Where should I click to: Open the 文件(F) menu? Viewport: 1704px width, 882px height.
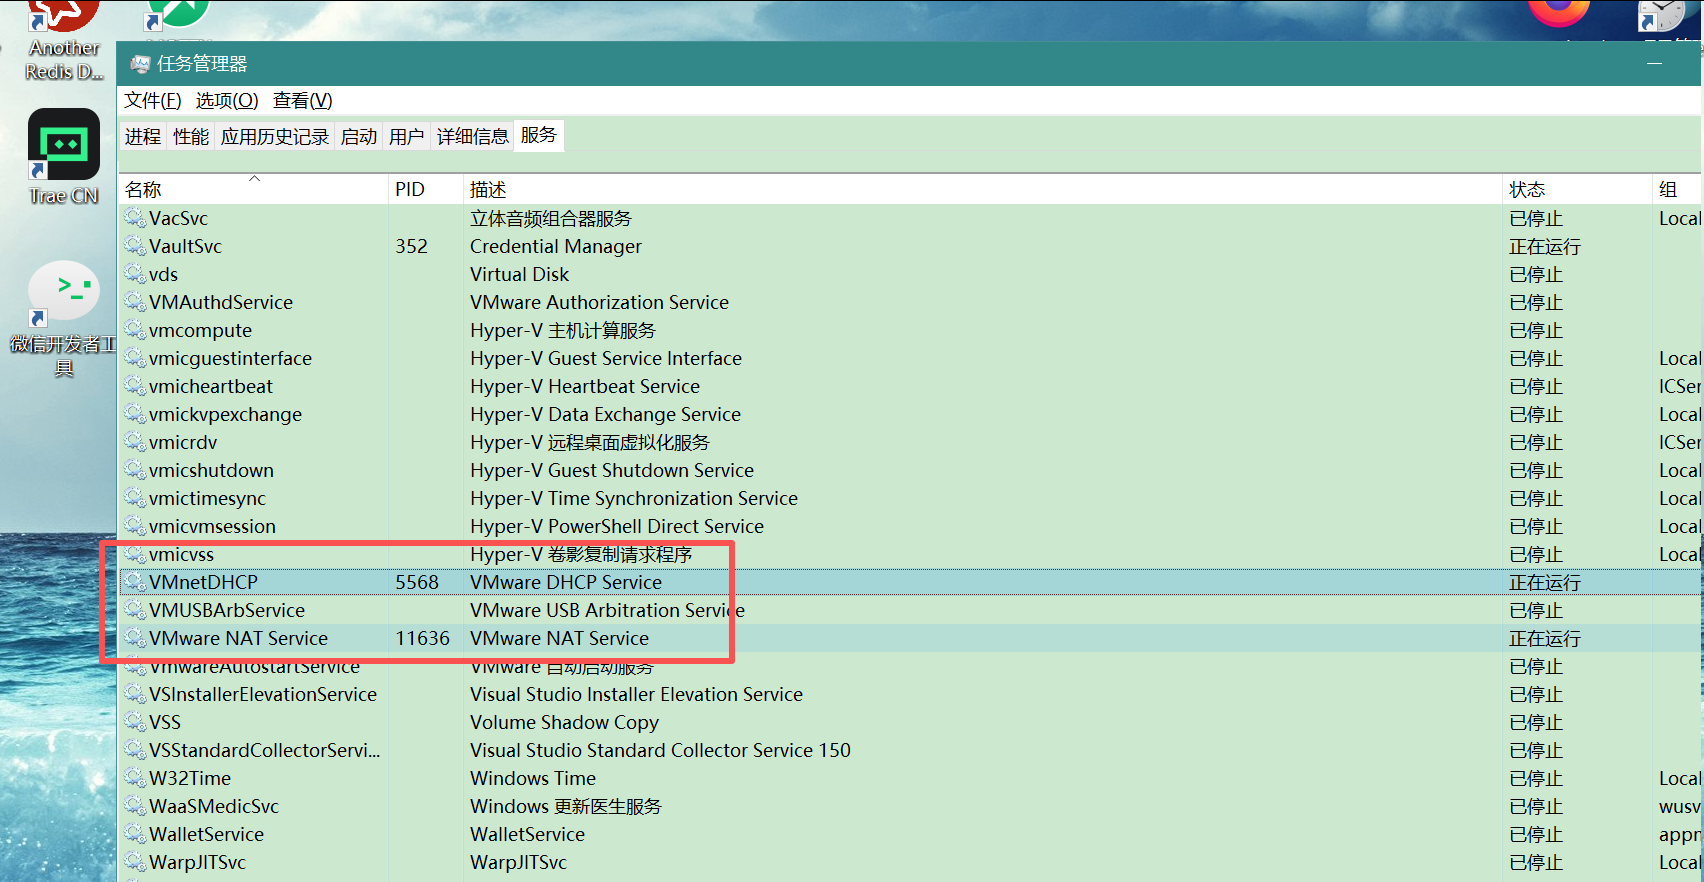153,100
